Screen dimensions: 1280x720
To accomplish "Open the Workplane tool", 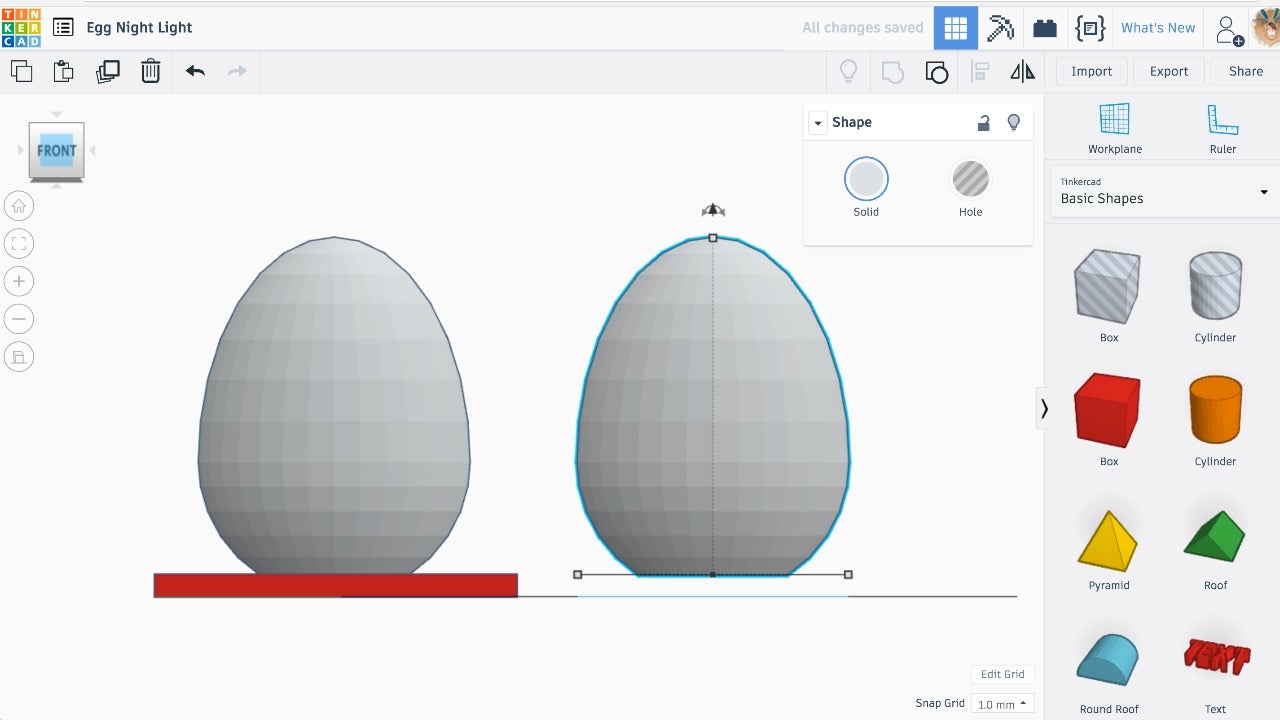I will (x=1114, y=128).
